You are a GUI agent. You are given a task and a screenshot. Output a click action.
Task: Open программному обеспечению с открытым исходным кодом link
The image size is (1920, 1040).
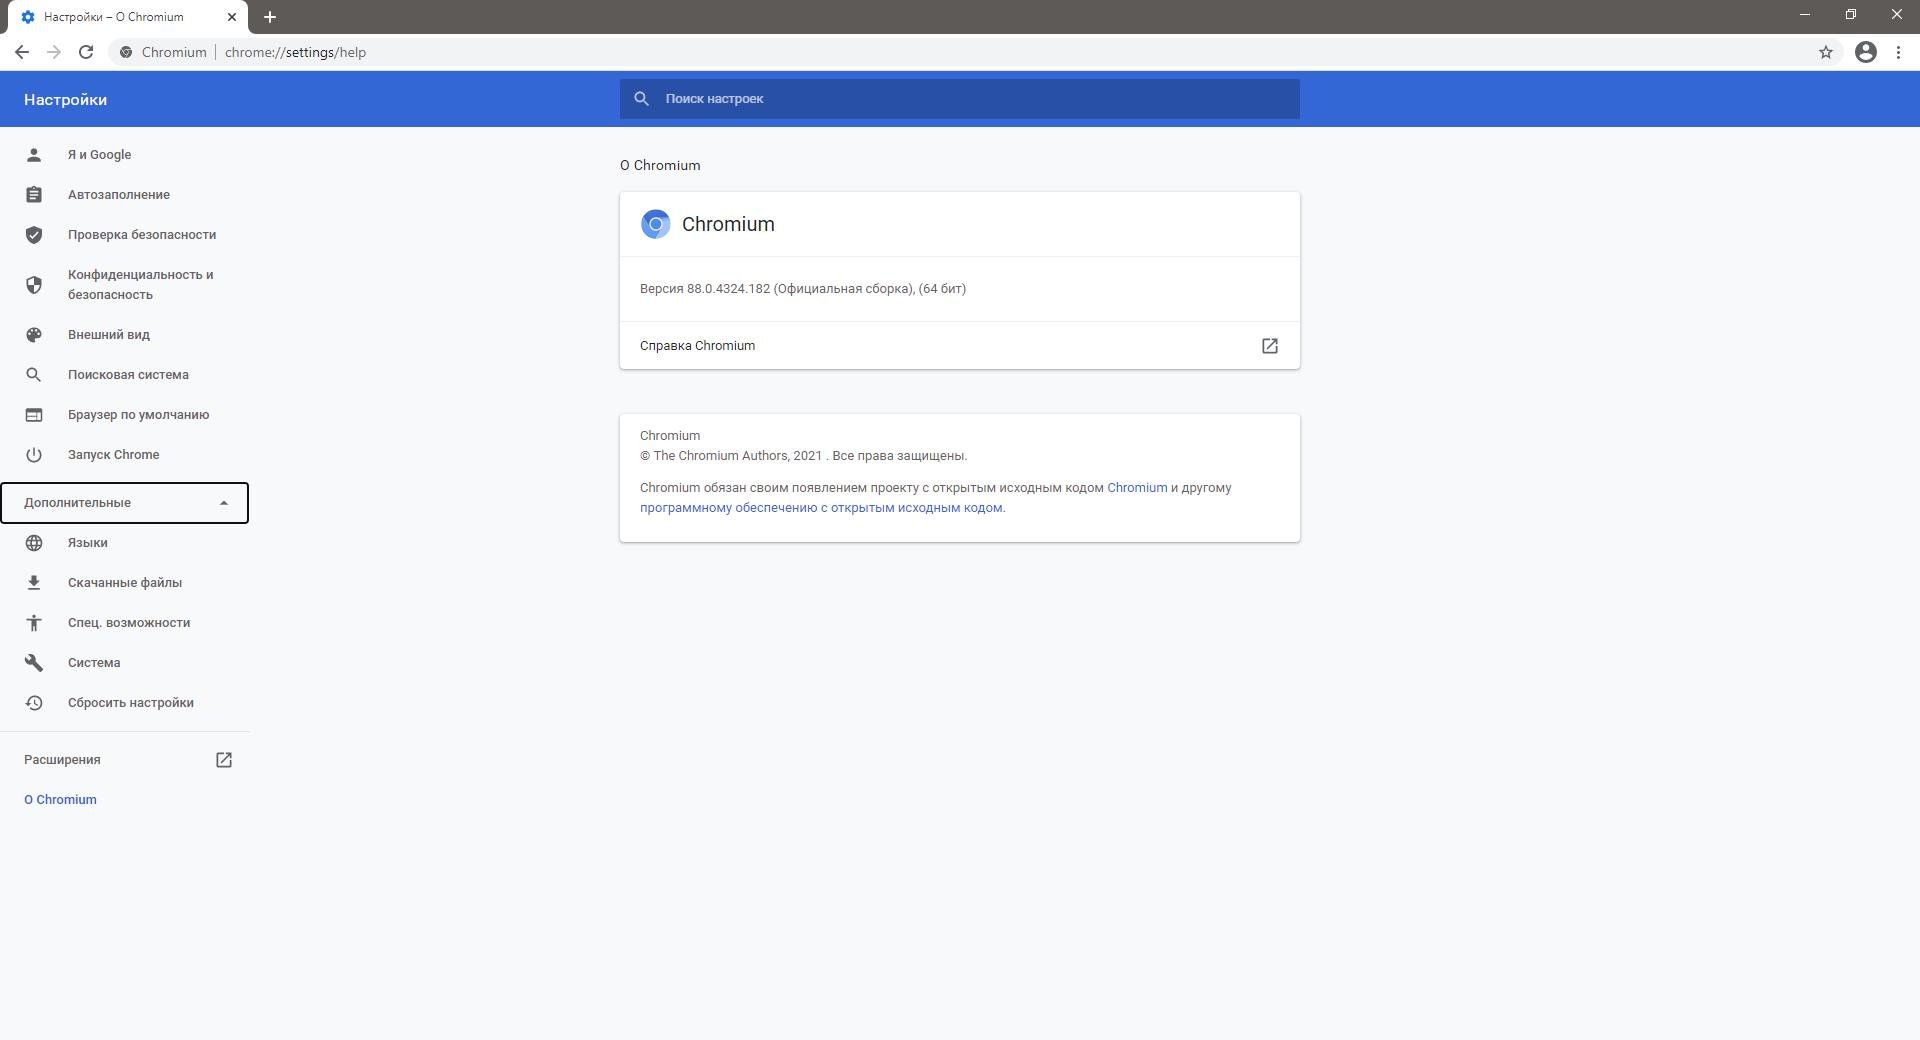click(x=821, y=508)
